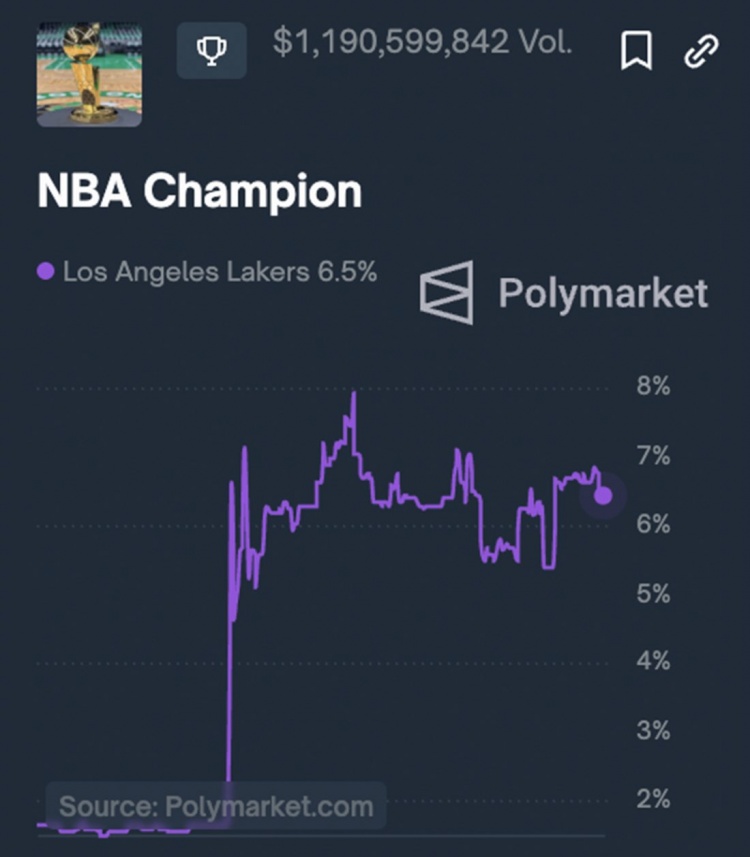Copy the market link via chain icon
750x857 pixels.
click(701, 50)
